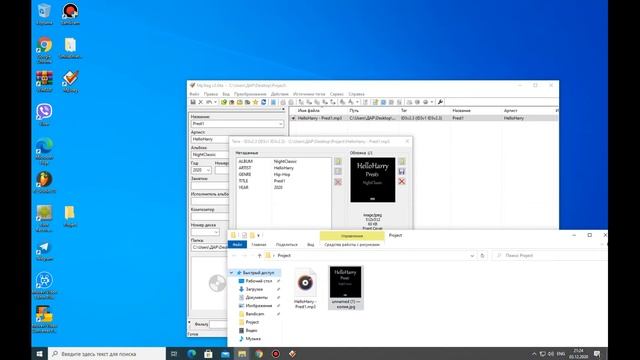Open the Файл tab in Explorer
The image size is (640, 360).
(237, 244)
